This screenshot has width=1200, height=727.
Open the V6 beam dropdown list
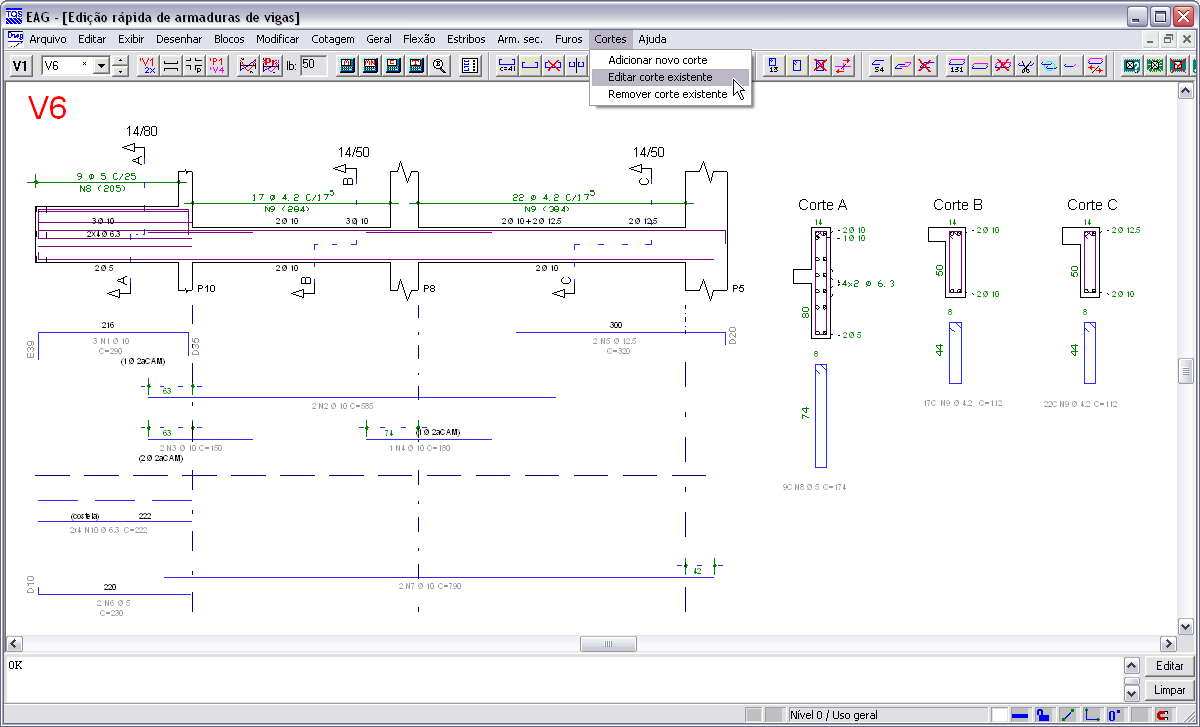tap(102, 66)
